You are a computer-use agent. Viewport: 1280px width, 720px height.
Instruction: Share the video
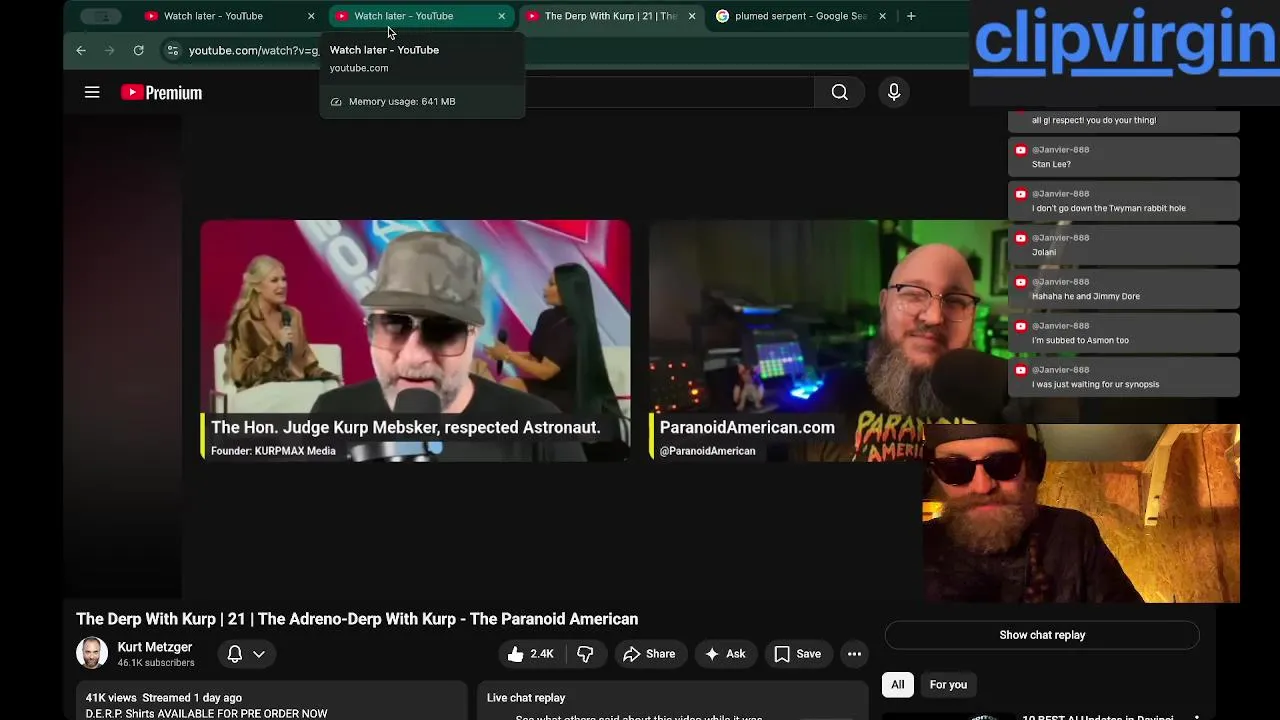pyautogui.click(x=649, y=654)
